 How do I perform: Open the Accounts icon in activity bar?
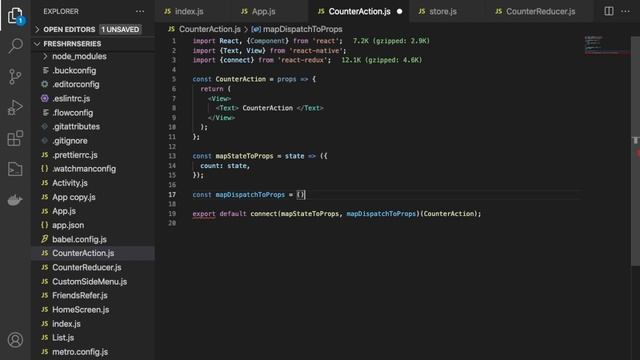(16, 340)
